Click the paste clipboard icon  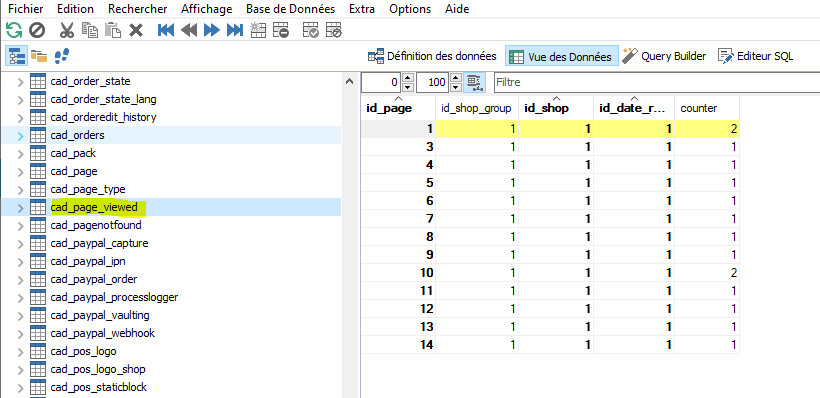tap(112, 30)
